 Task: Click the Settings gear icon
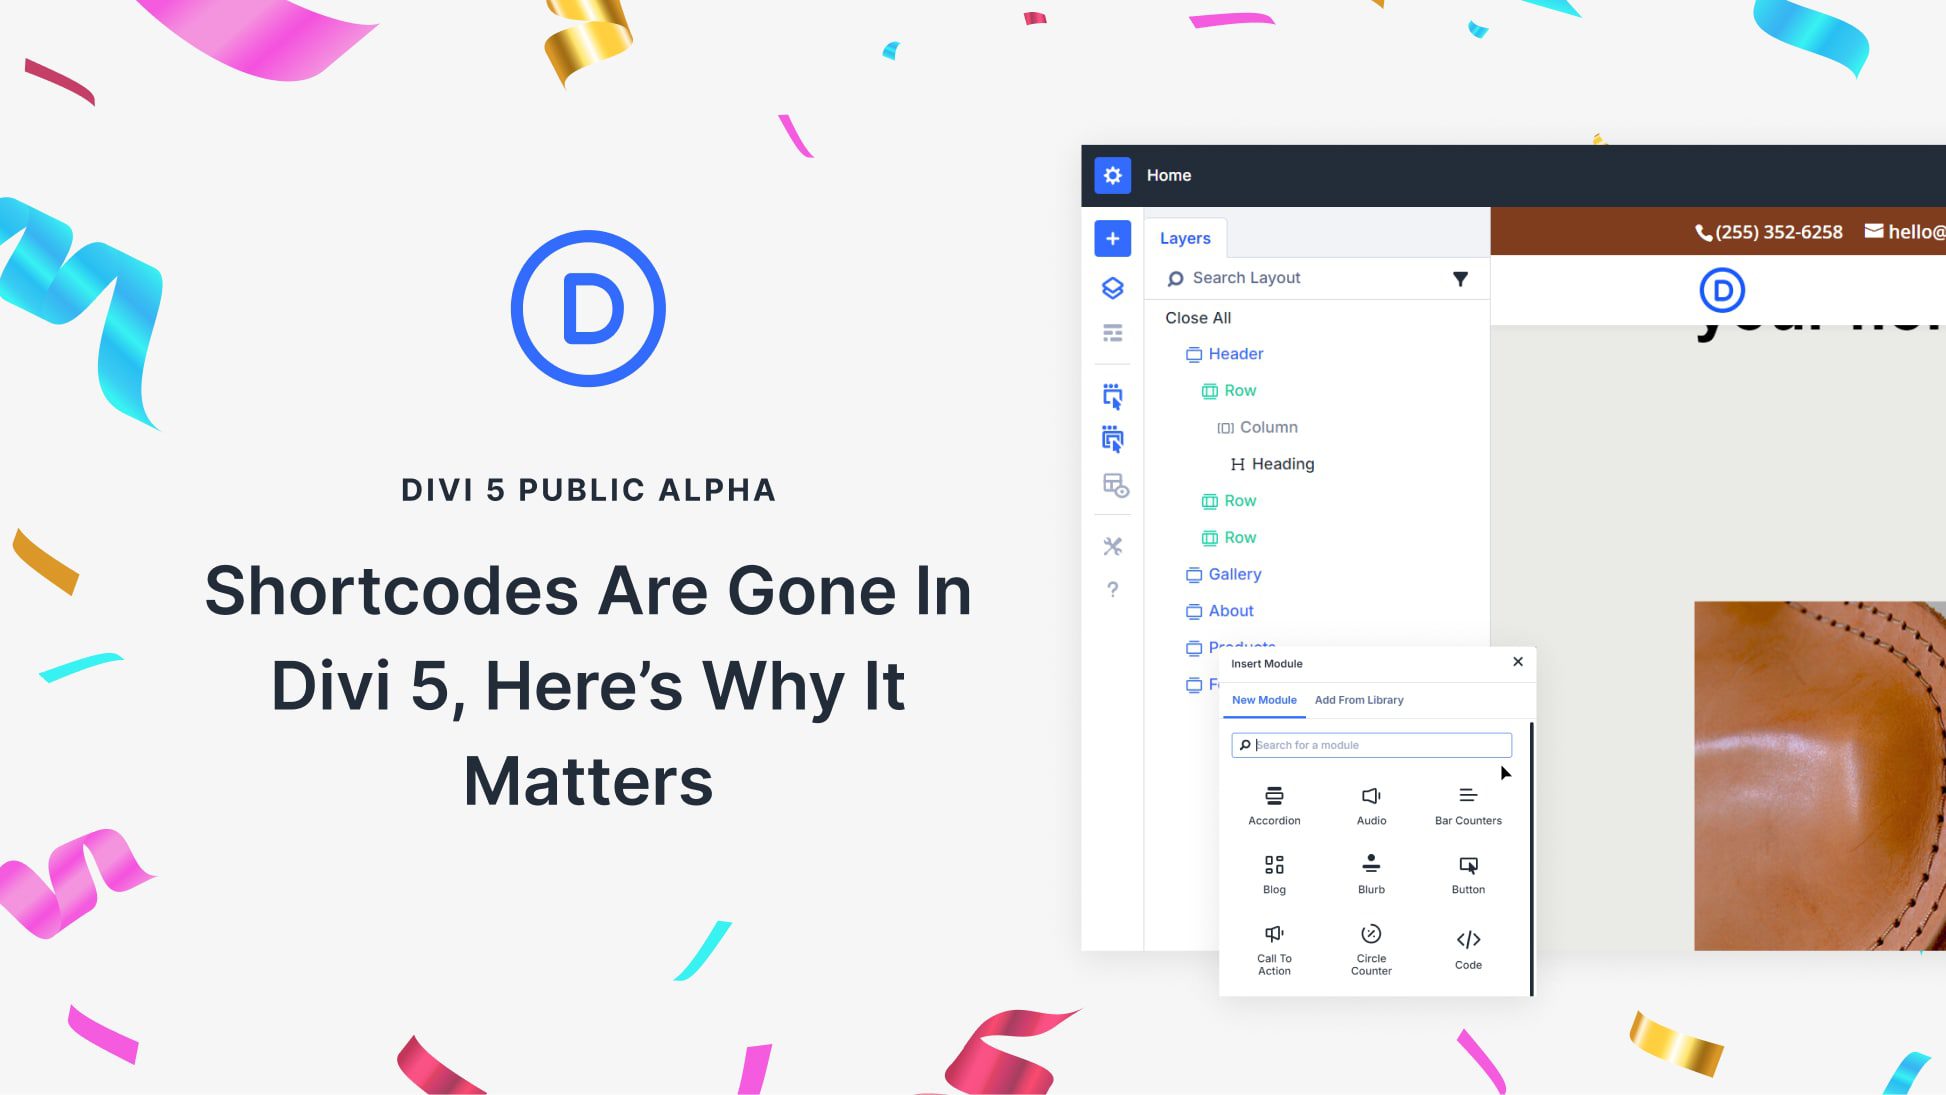1112,175
